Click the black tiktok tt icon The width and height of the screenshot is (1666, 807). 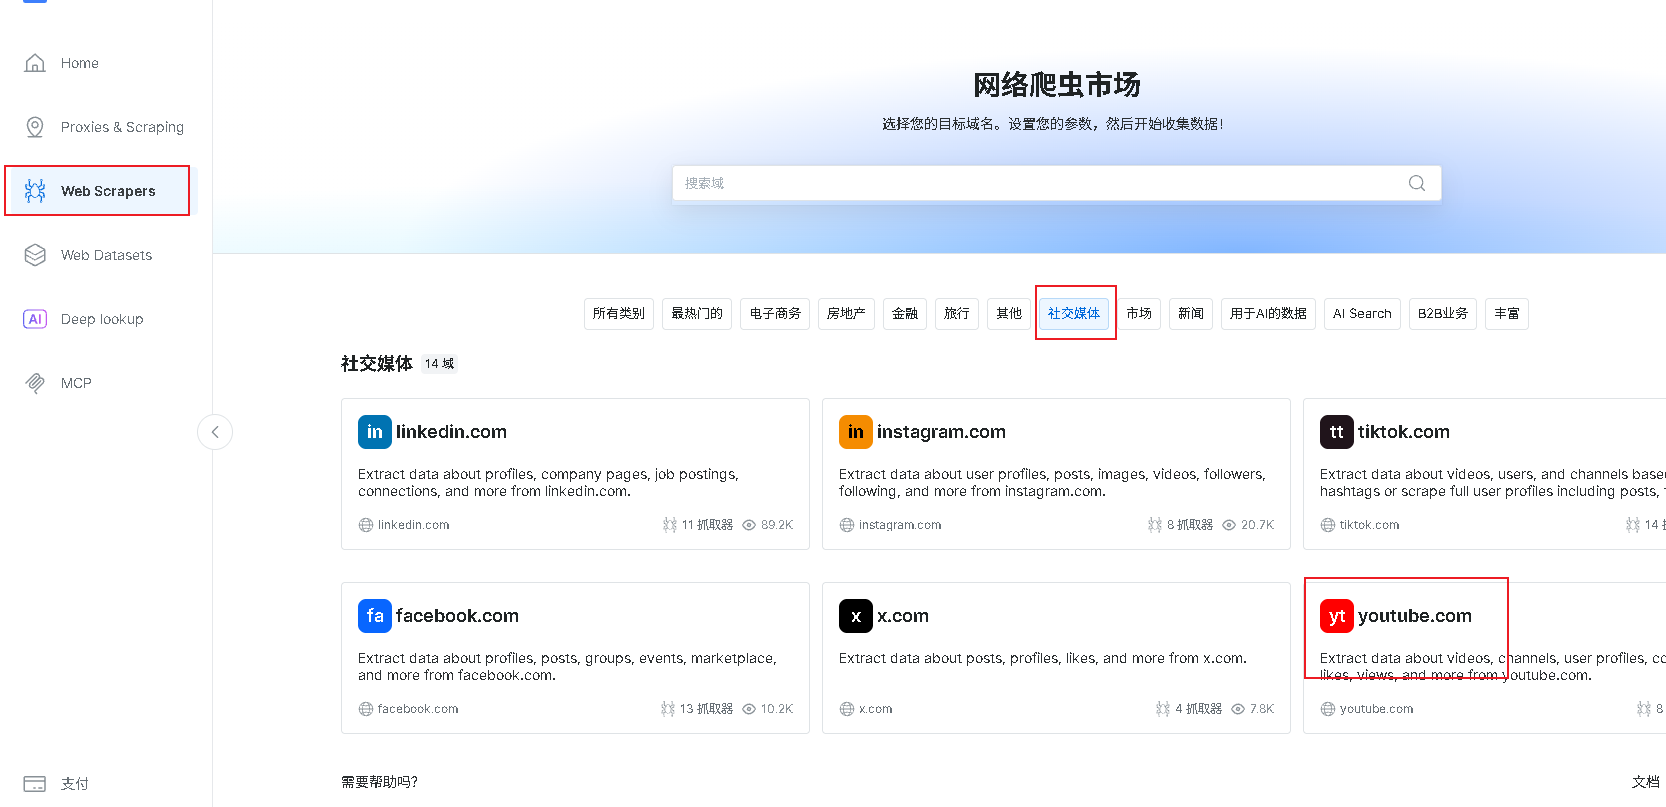coord(1337,432)
